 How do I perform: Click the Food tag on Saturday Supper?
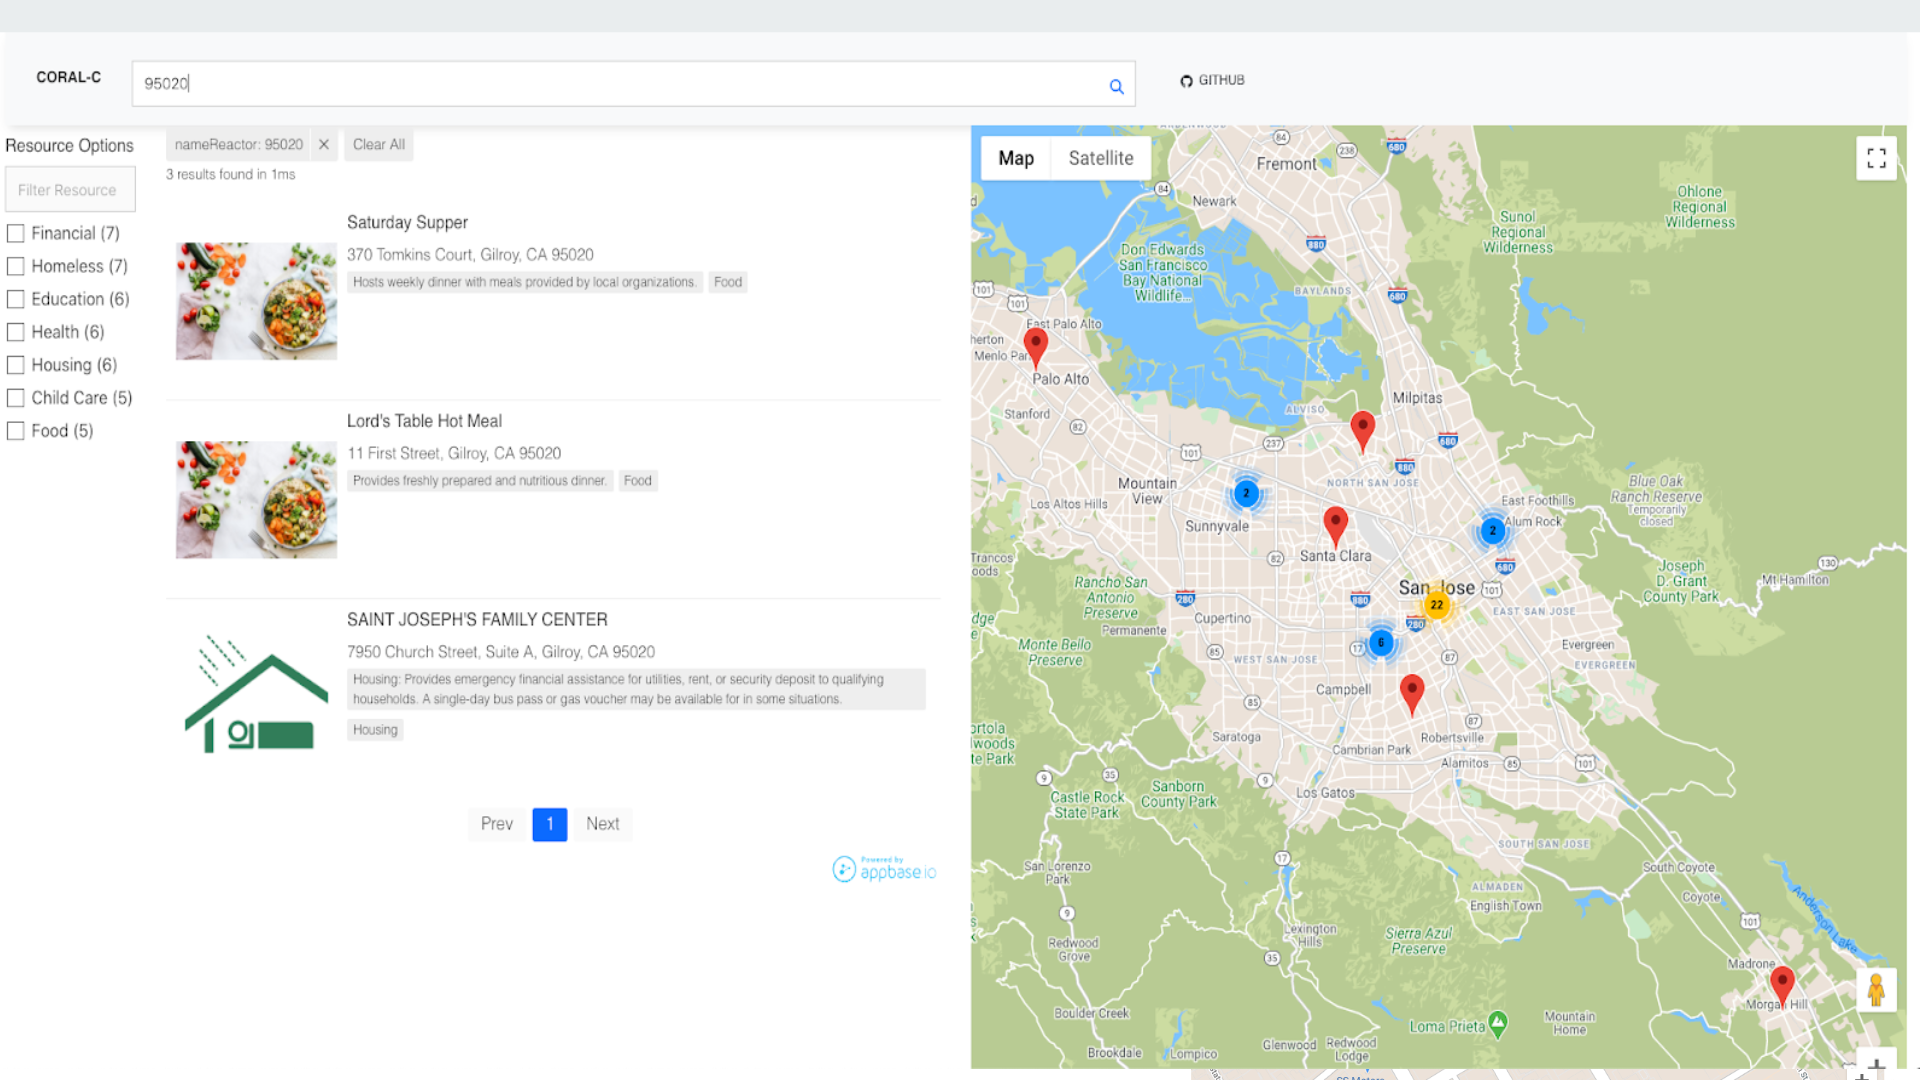click(728, 282)
